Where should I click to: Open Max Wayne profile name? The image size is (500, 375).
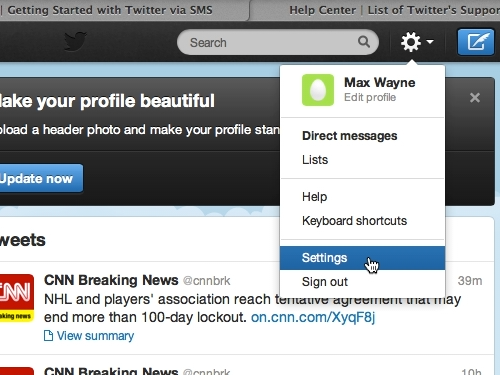point(379,82)
